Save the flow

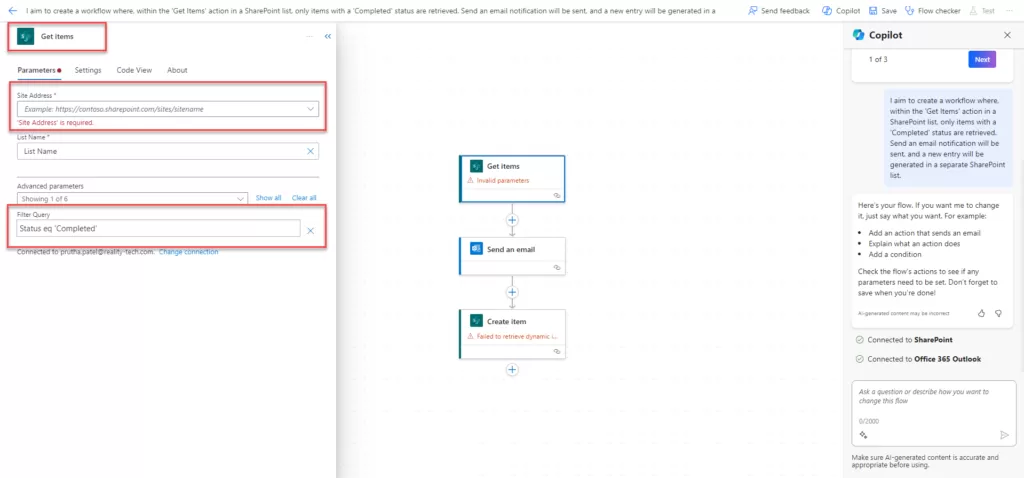tap(882, 10)
